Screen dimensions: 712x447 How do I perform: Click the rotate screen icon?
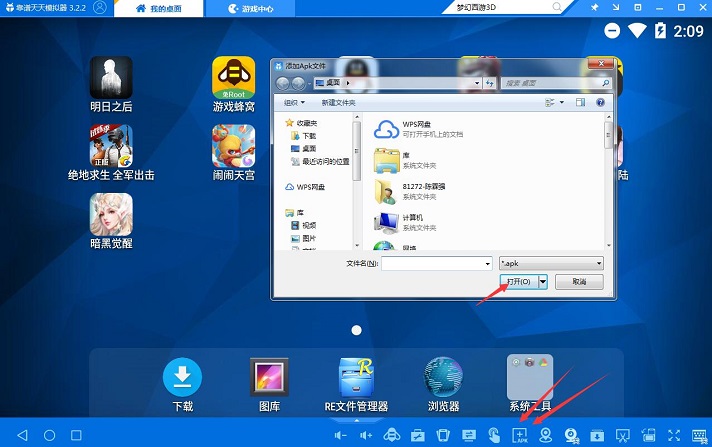648,435
